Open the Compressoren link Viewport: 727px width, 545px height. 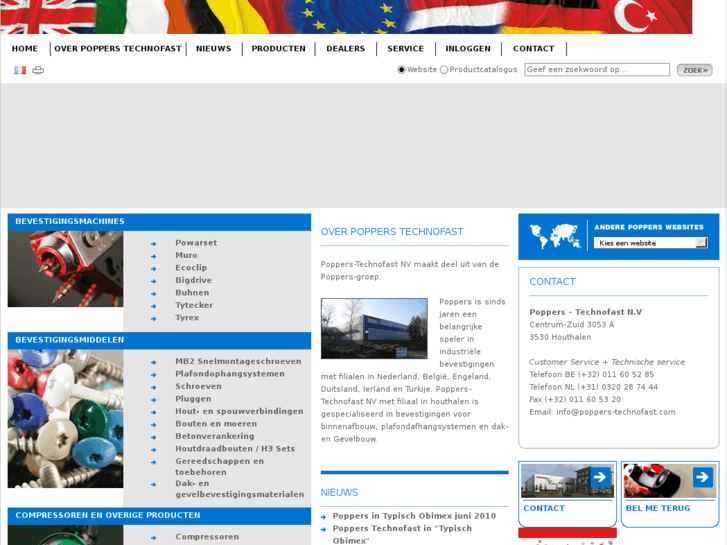207,537
